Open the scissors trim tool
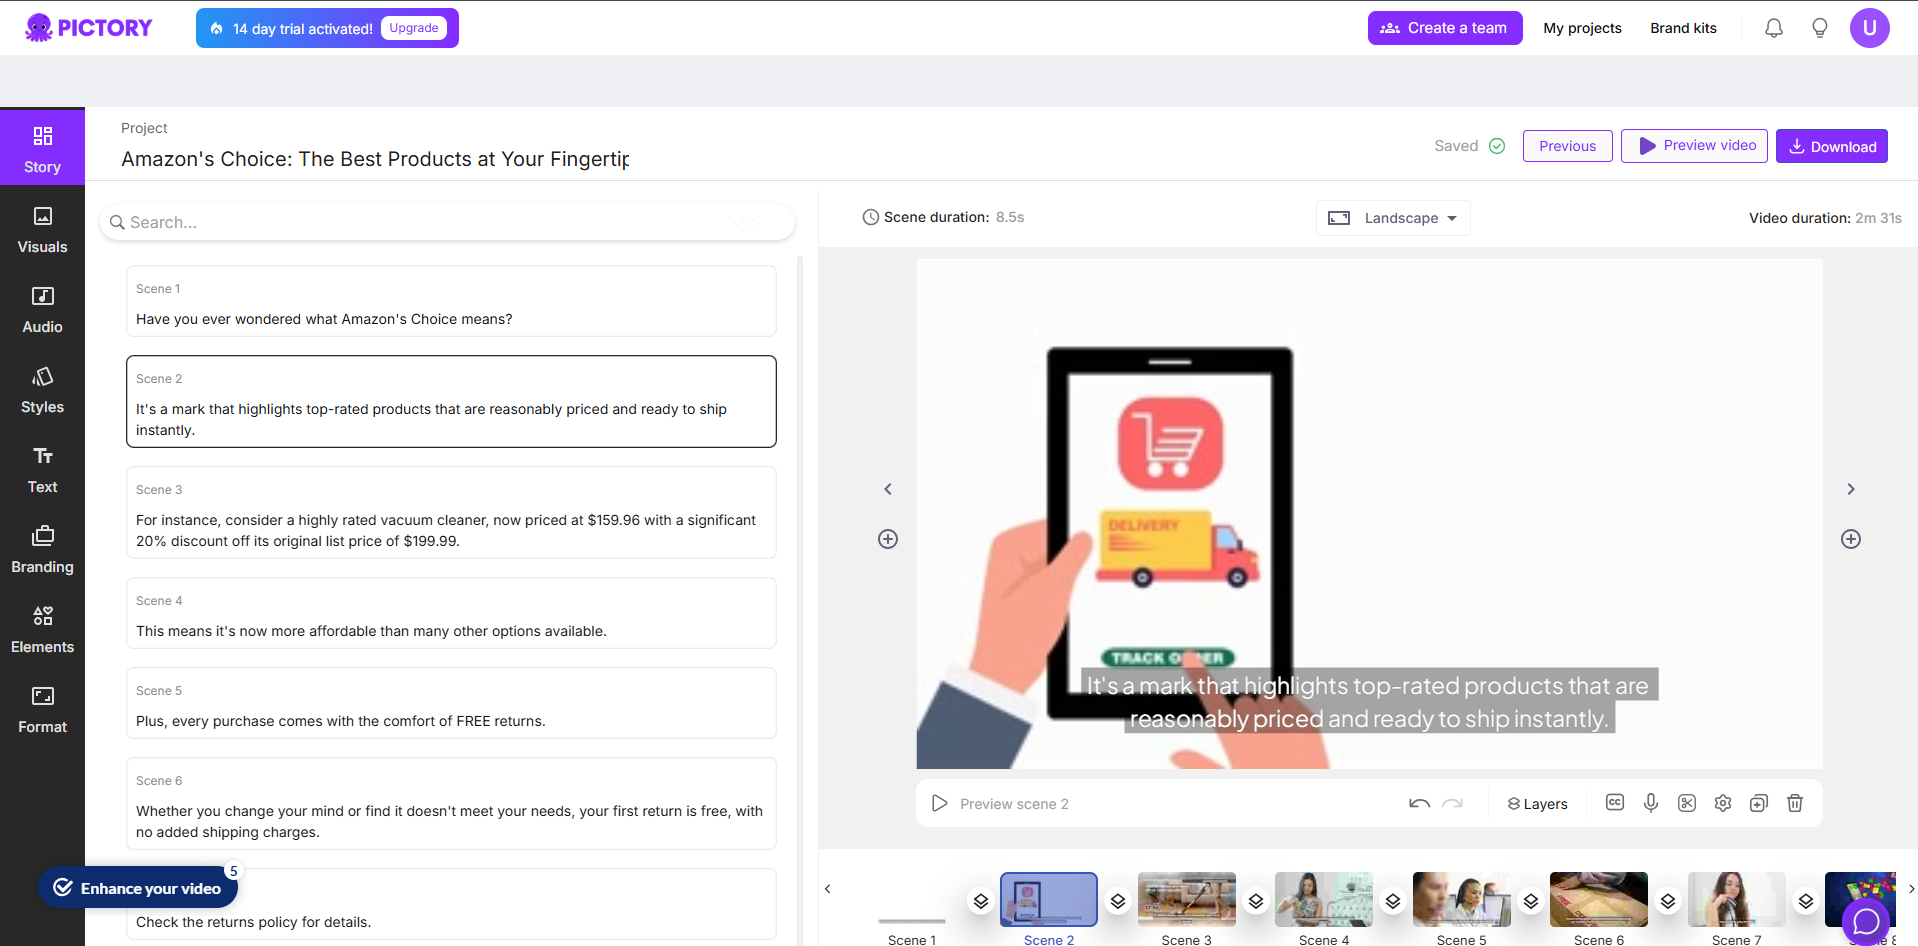 (x=1687, y=803)
